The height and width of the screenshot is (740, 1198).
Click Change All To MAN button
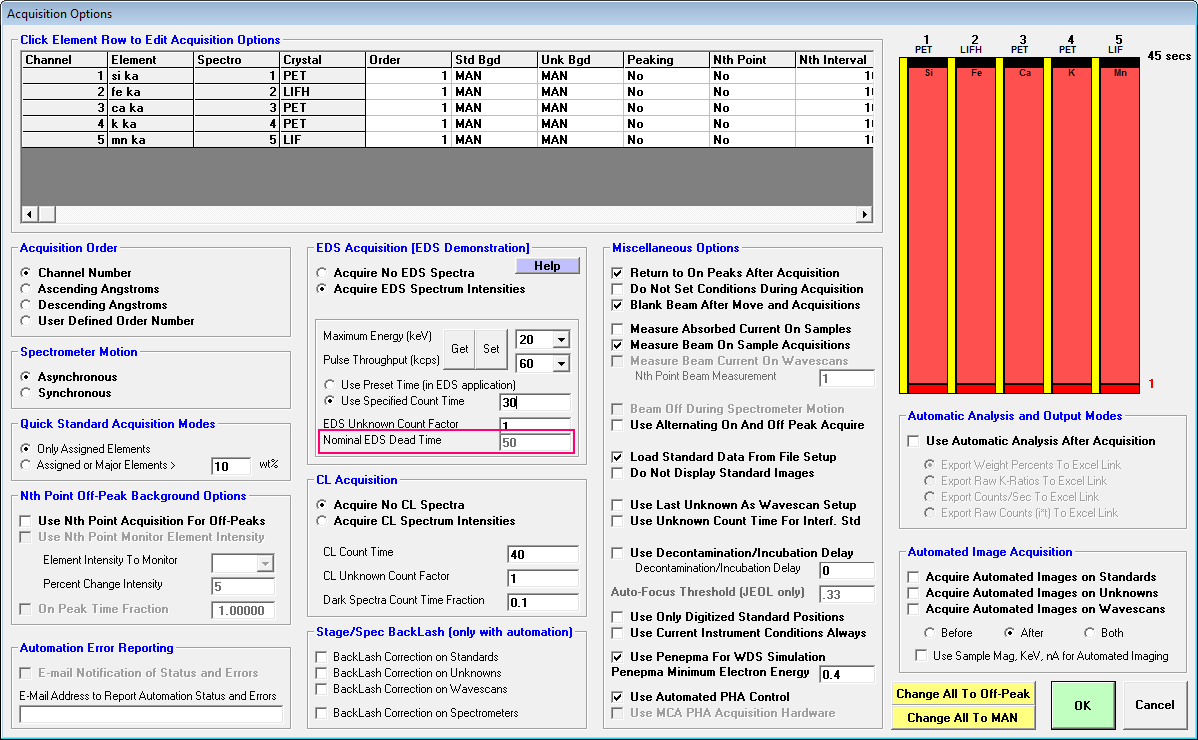[x=963, y=717]
